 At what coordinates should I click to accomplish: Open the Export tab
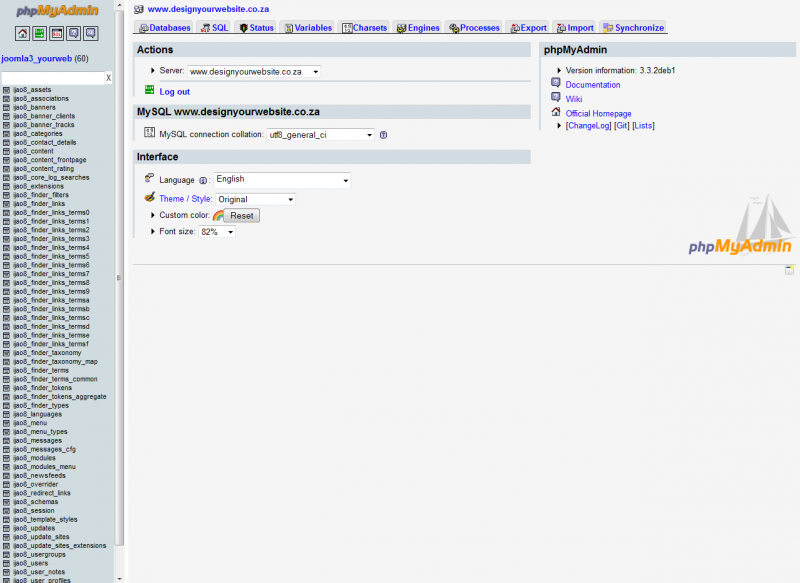528,28
